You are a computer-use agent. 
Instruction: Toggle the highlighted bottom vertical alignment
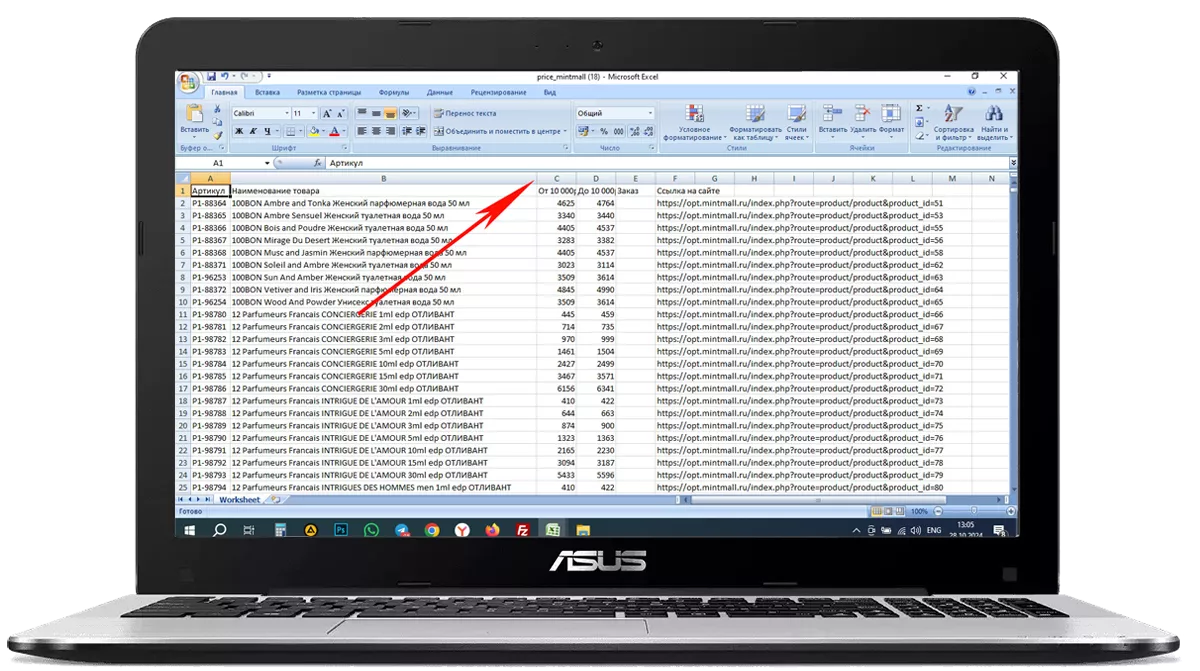pos(390,113)
